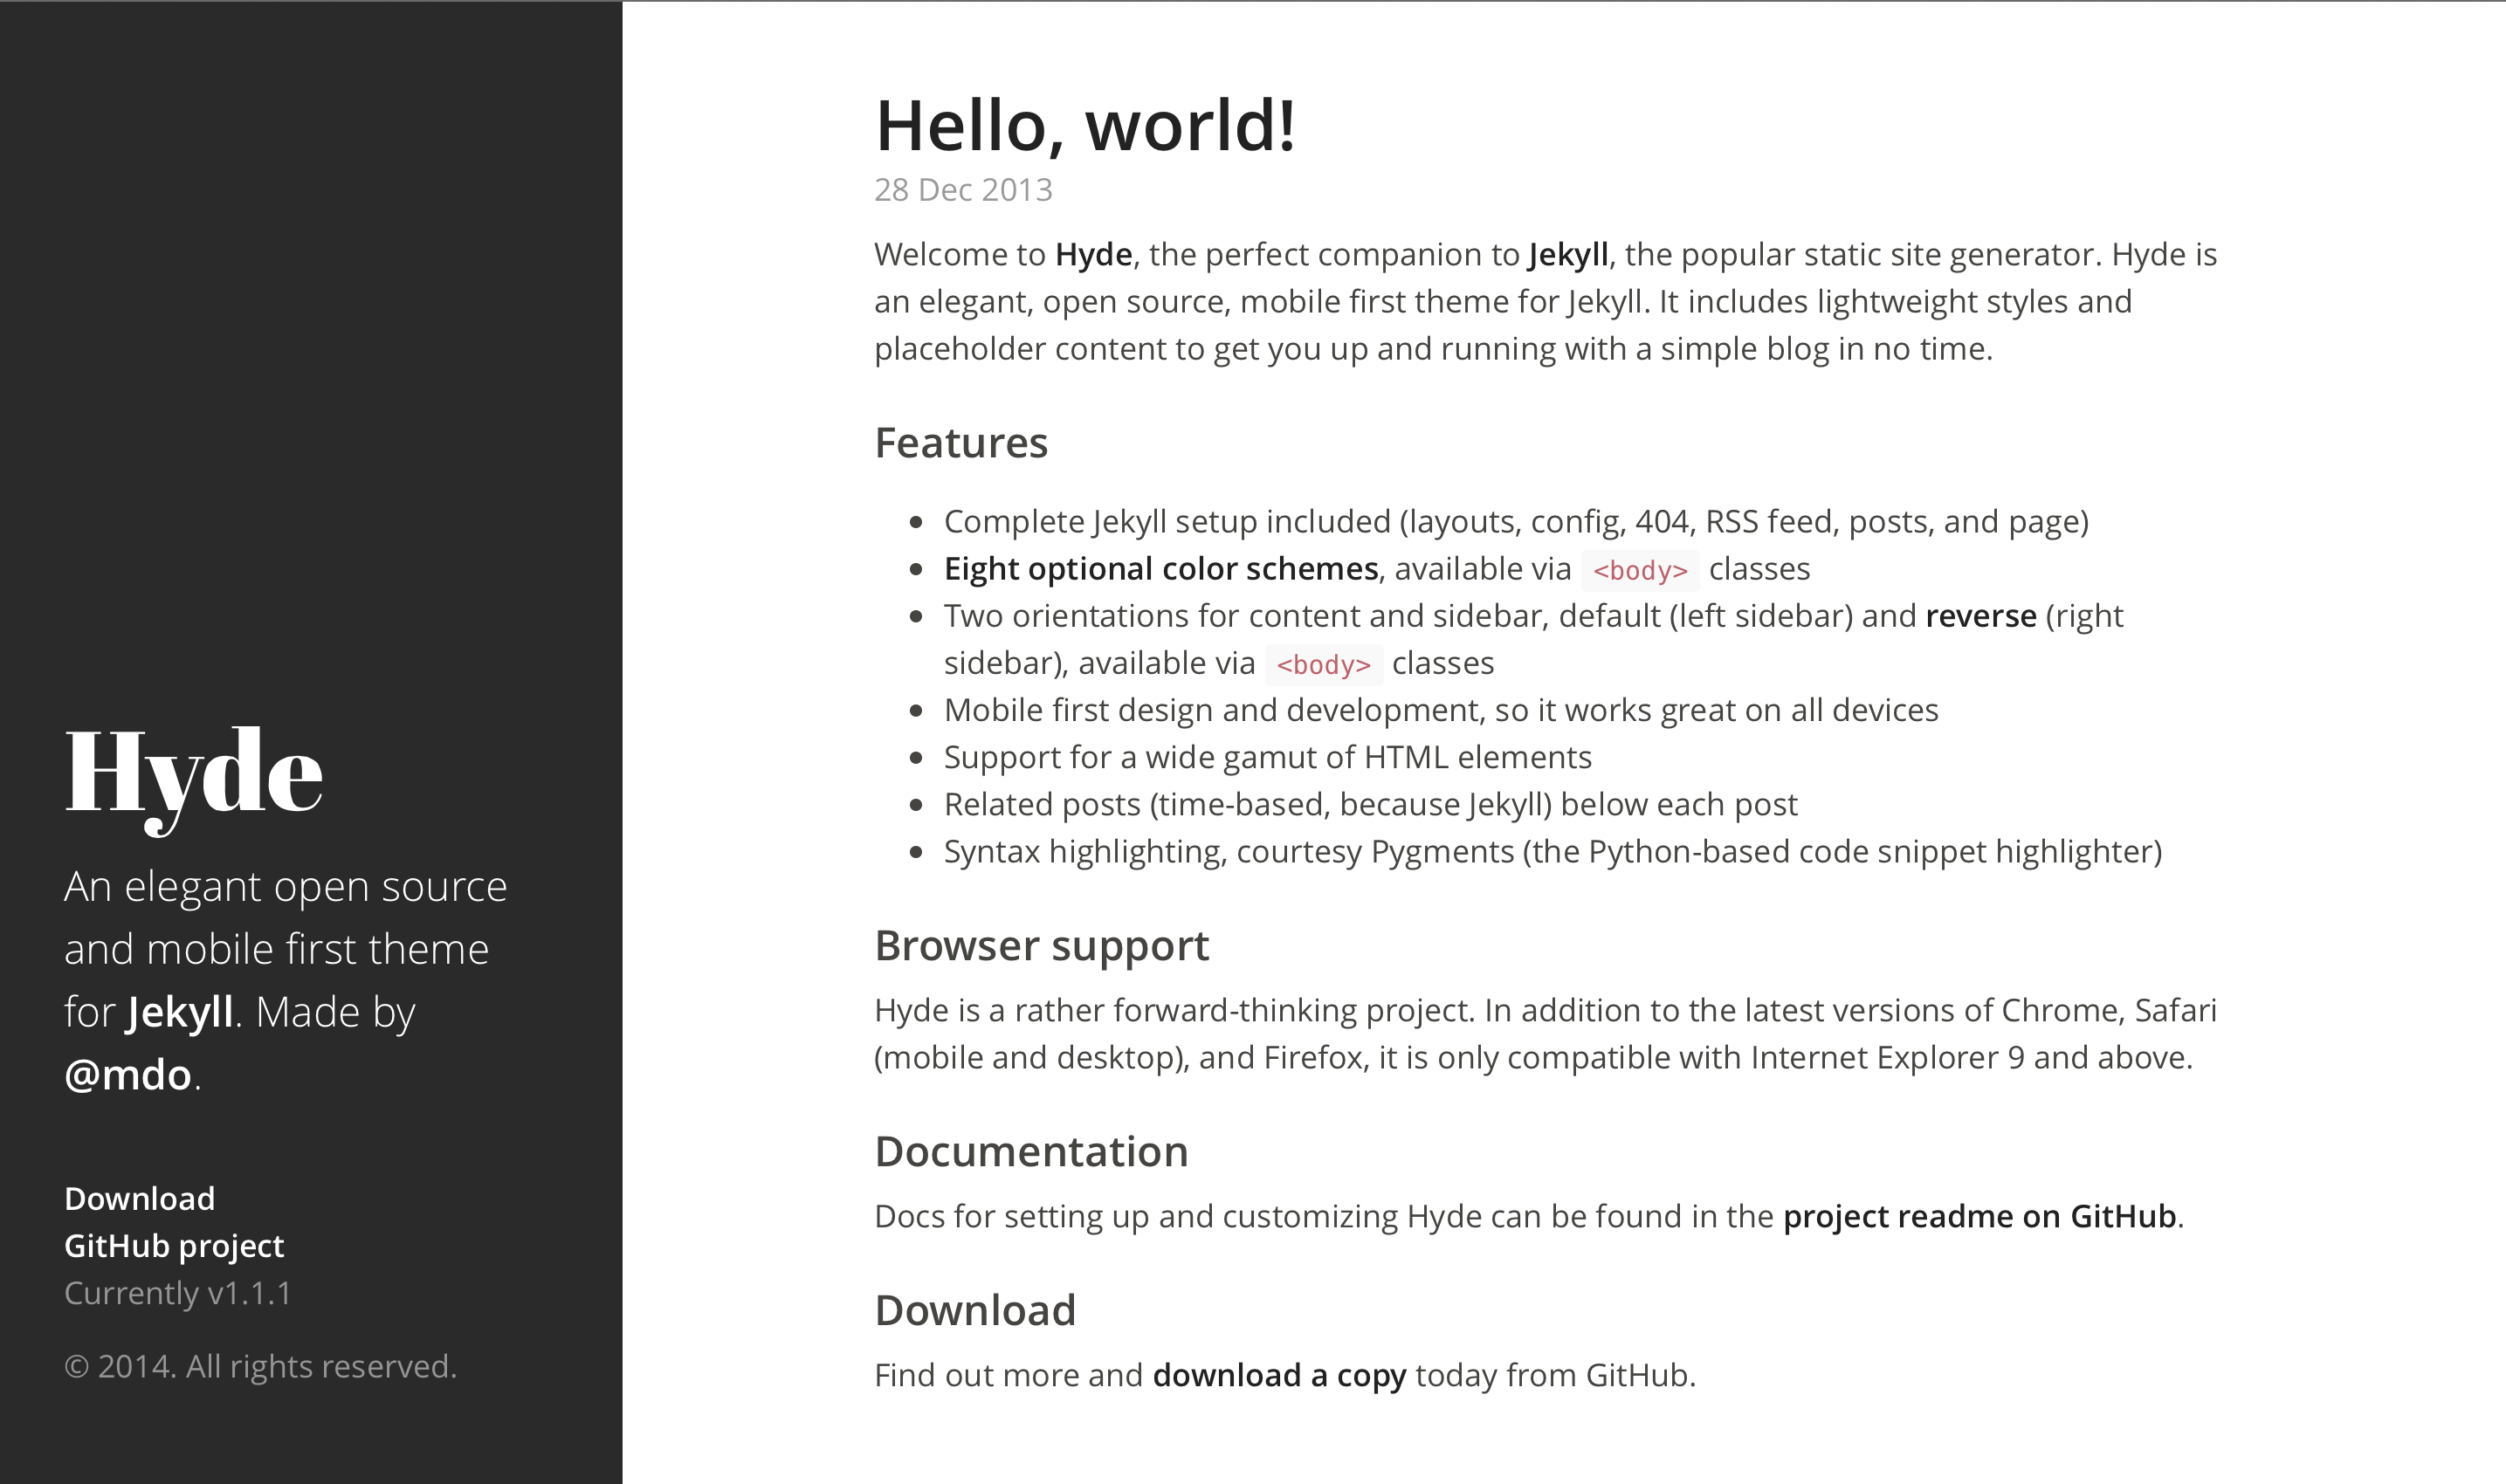Click the download a copy link
Image resolution: width=2506 pixels, height=1484 pixels.
pos(1279,1375)
